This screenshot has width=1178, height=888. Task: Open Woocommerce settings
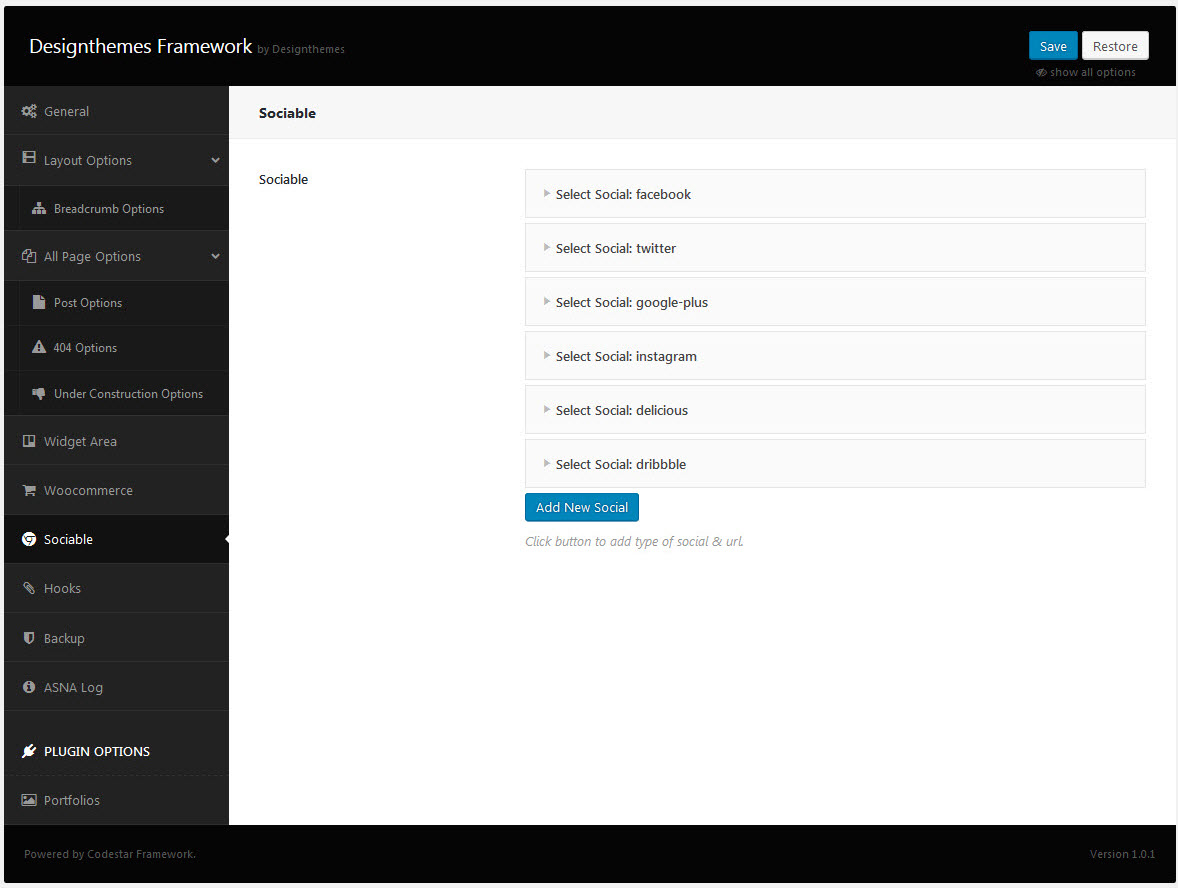tap(116, 491)
